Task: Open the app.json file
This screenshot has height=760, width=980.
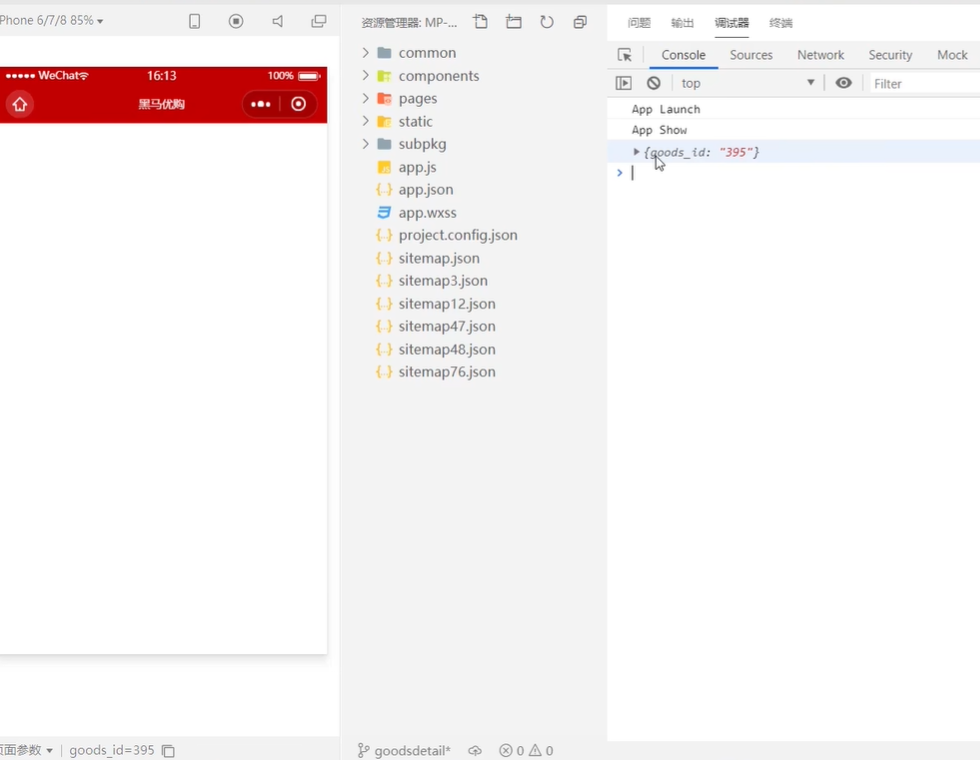Action: pyautogui.click(x=426, y=189)
